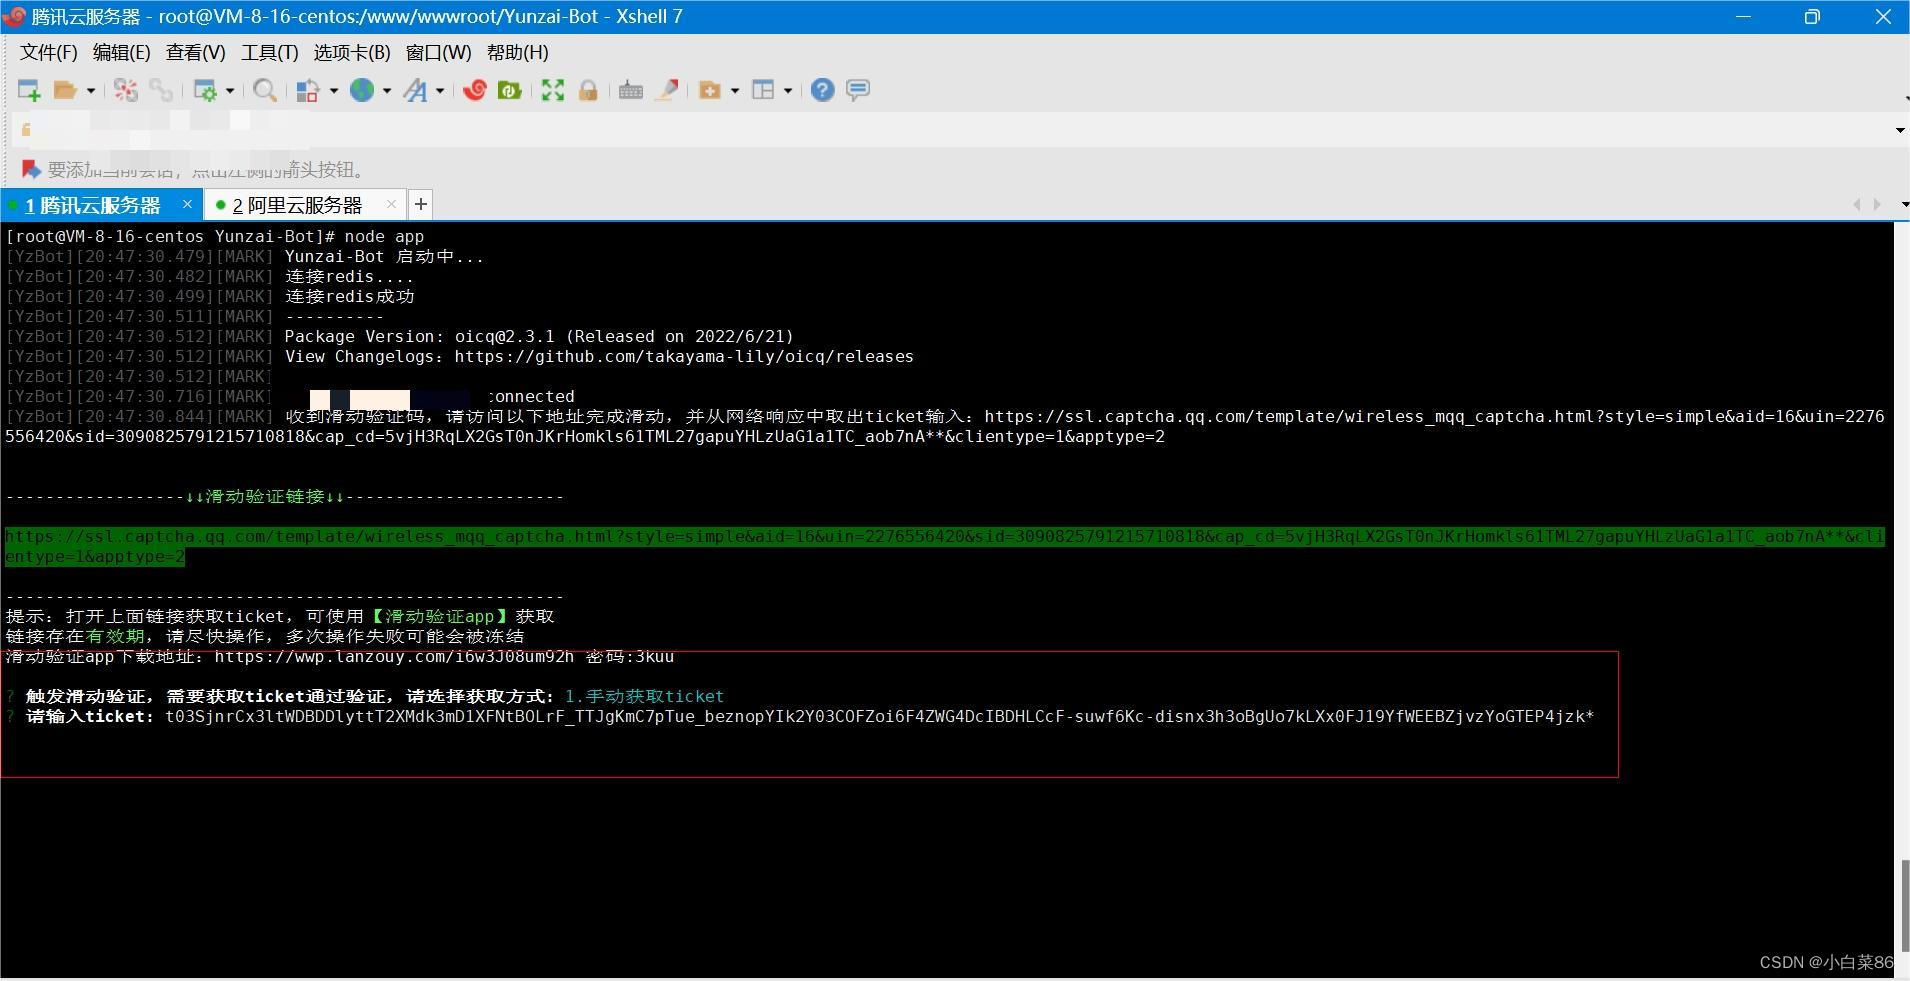Expand the Font dropdown arrow
Image resolution: width=1910 pixels, height=981 pixels.
(440, 90)
